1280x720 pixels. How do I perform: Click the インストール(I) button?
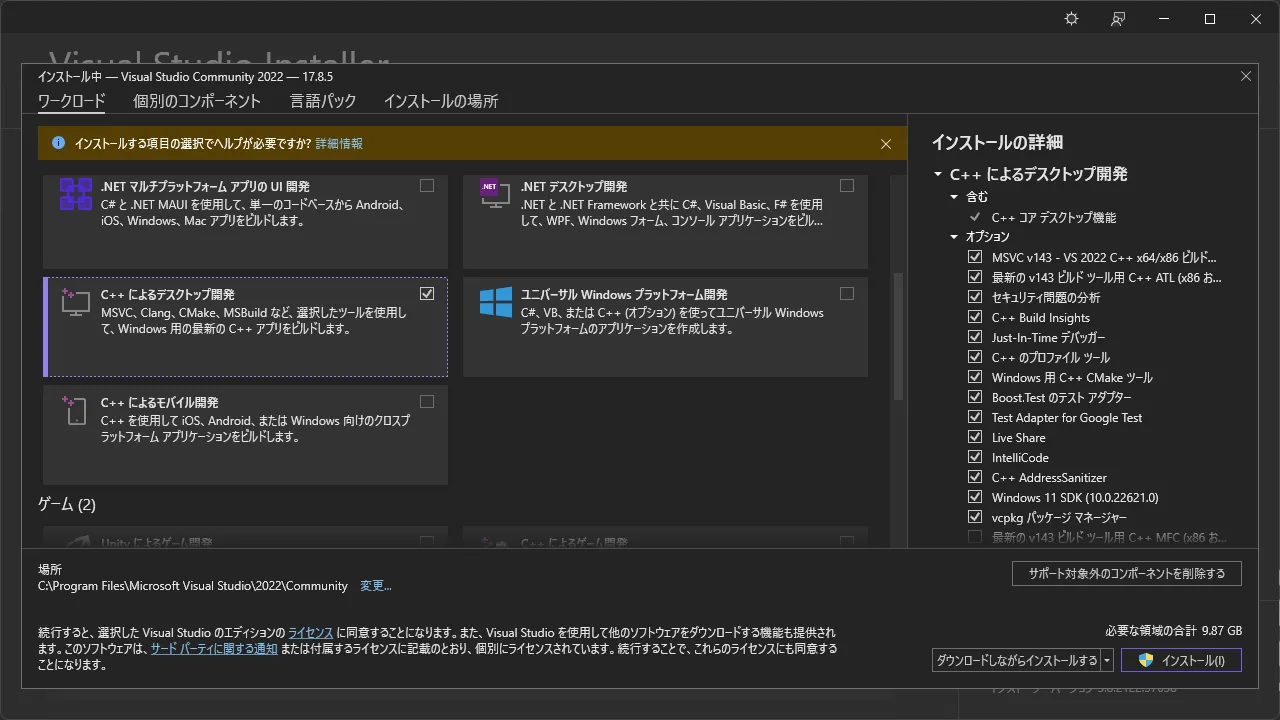coord(1181,660)
